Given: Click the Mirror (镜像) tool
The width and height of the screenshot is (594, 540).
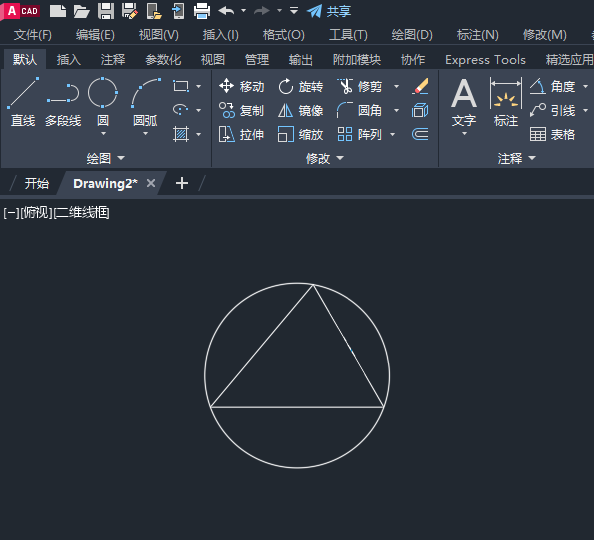Looking at the screenshot, I should pyautogui.click(x=300, y=111).
